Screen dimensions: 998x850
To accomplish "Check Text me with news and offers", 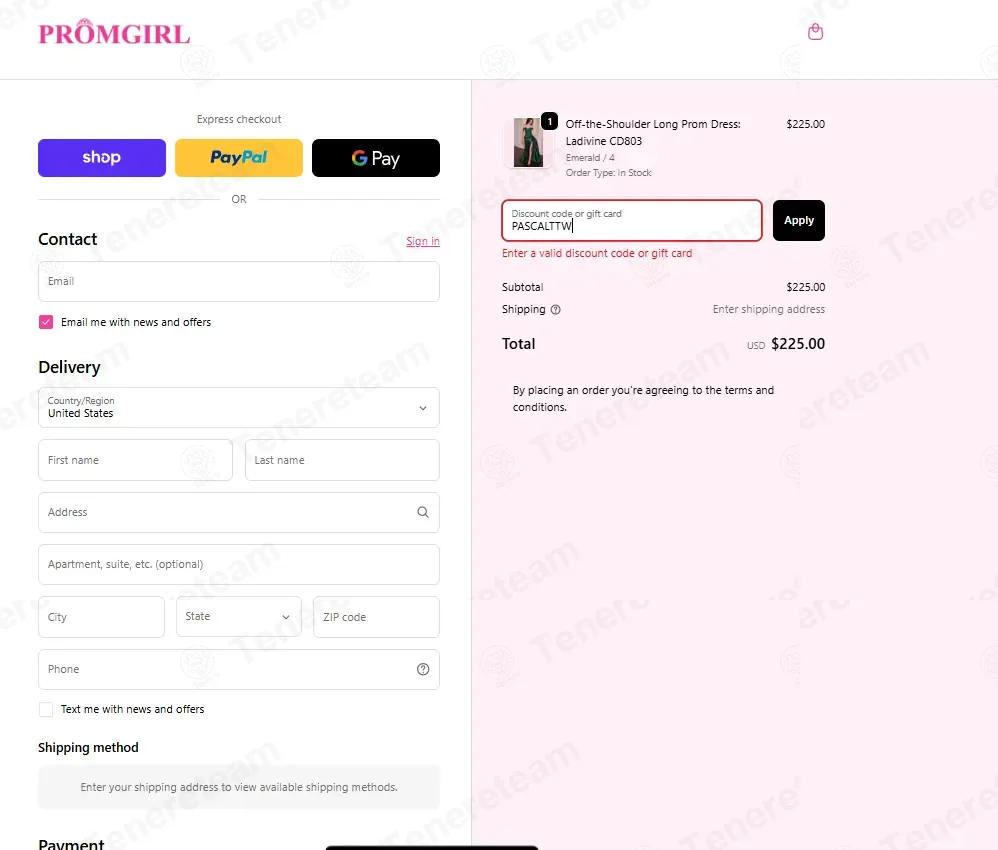I will pos(46,709).
